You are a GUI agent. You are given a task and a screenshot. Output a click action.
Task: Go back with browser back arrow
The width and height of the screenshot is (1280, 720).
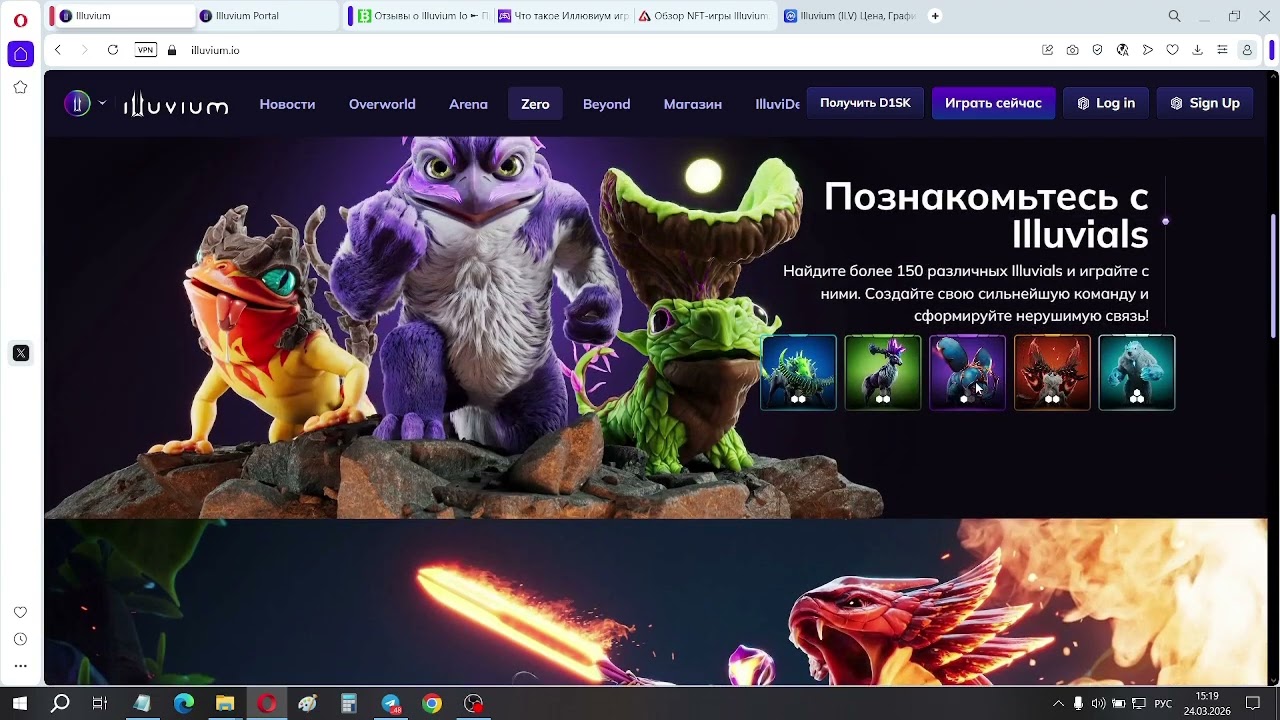(58, 50)
